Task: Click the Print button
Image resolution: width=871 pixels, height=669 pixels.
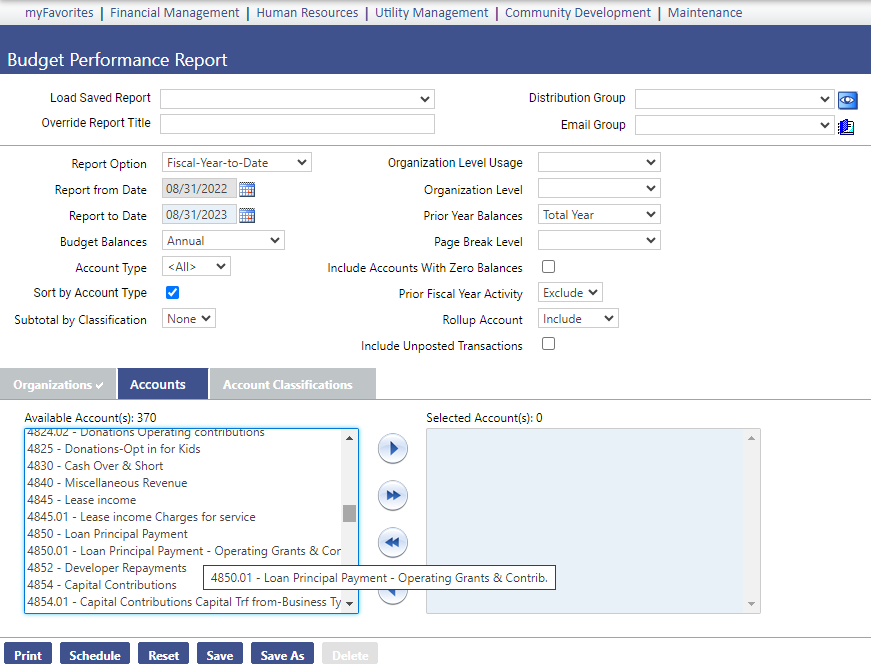Action: [28, 655]
